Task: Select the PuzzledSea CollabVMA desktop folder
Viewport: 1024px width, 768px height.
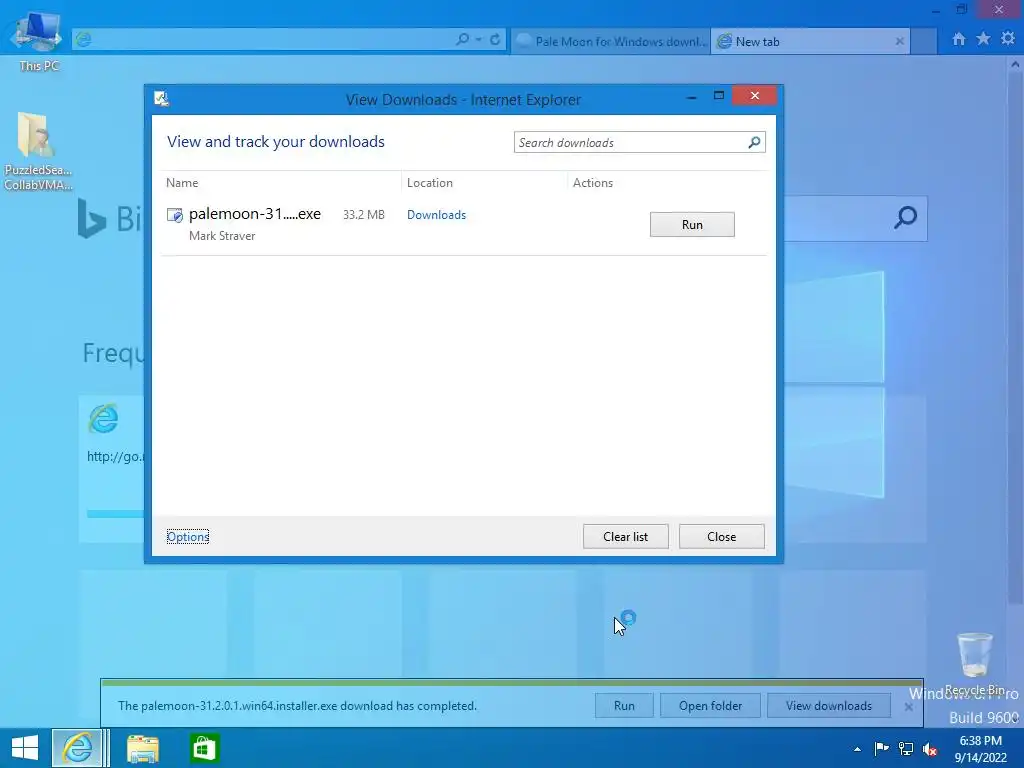Action: pos(38,152)
